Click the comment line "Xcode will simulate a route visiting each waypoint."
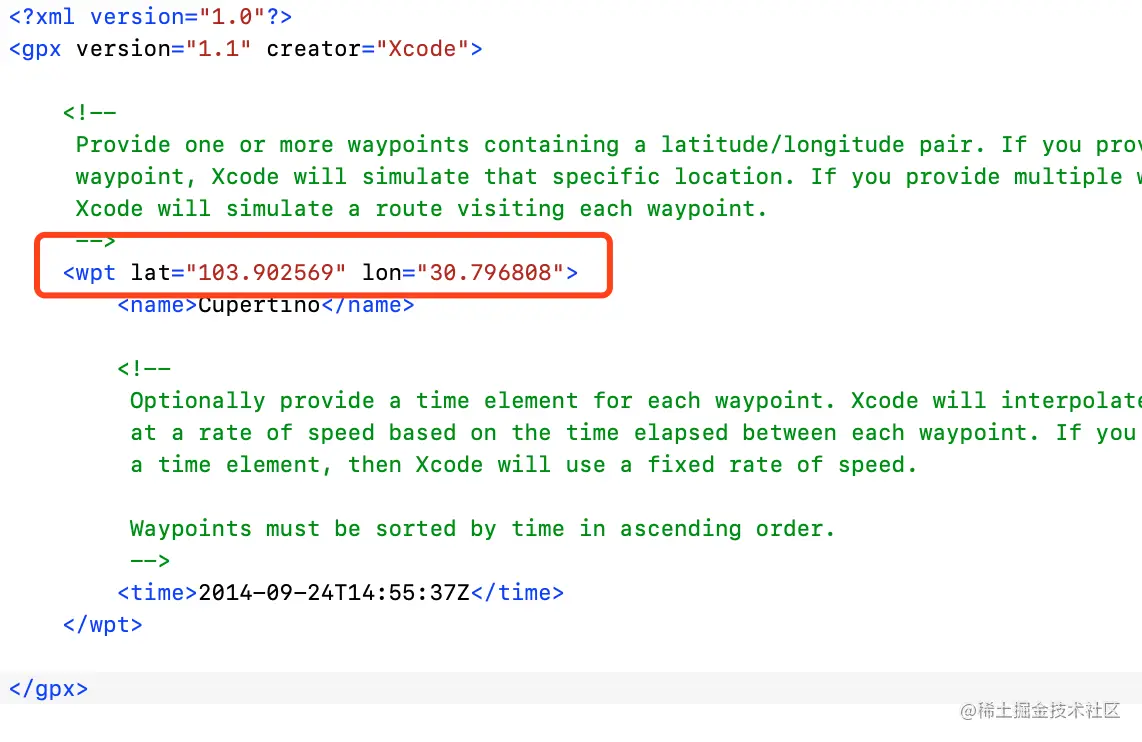1142x742 pixels. point(421,208)
